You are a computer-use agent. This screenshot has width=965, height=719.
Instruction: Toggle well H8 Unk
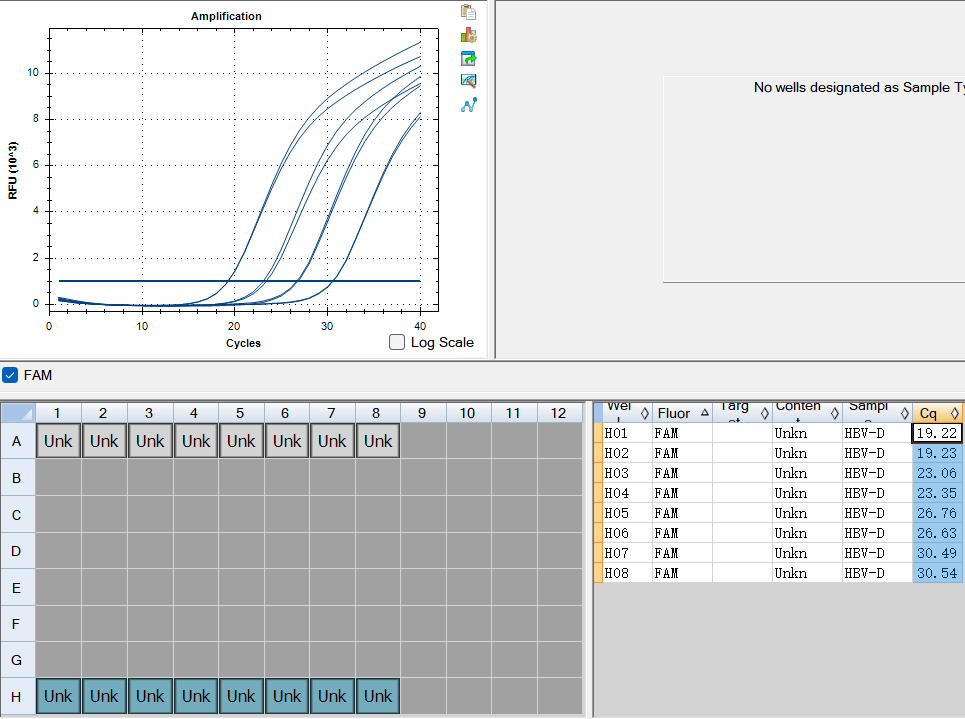(x=378, y=696)
